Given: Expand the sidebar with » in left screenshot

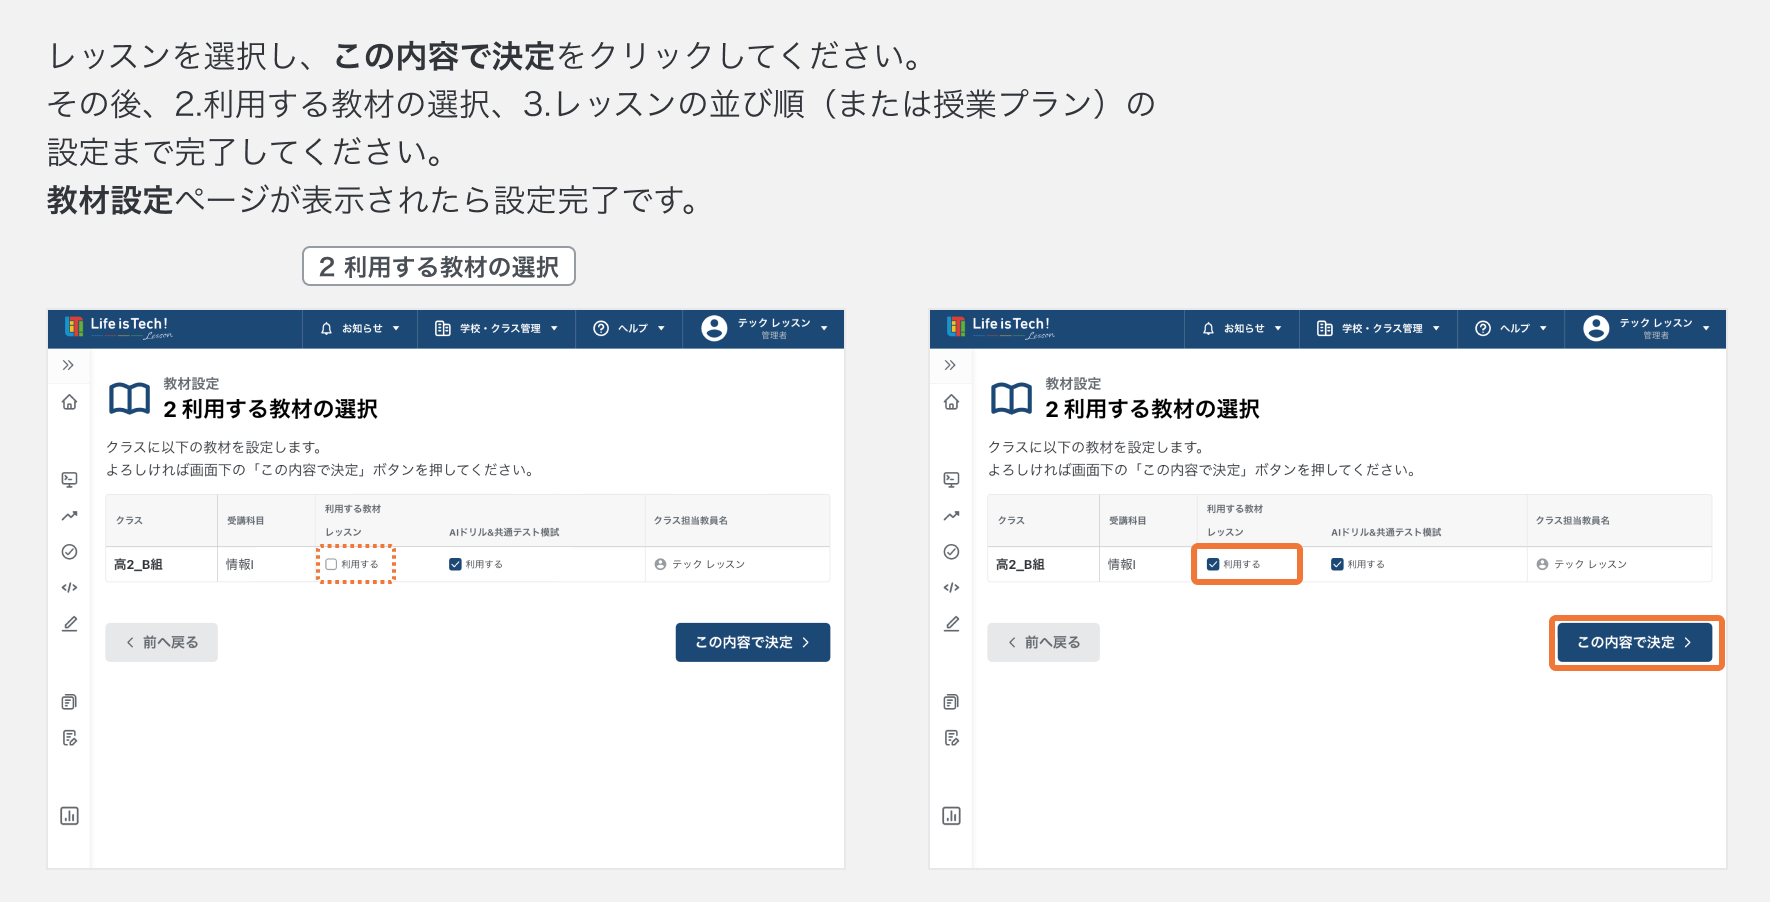Looking at the screenshot, I should pos(68,365).
